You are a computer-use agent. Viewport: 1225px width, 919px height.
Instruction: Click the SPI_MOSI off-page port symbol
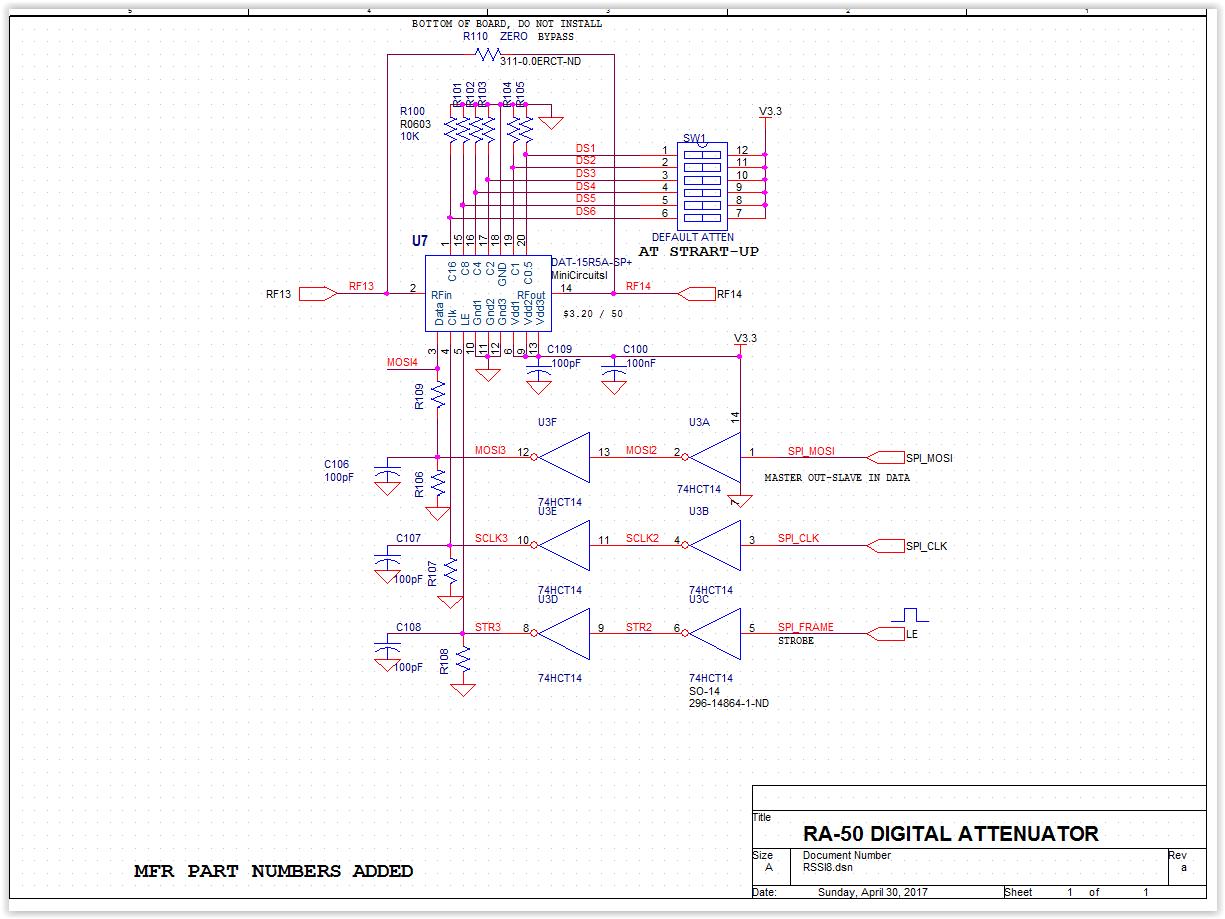[885, 458]
